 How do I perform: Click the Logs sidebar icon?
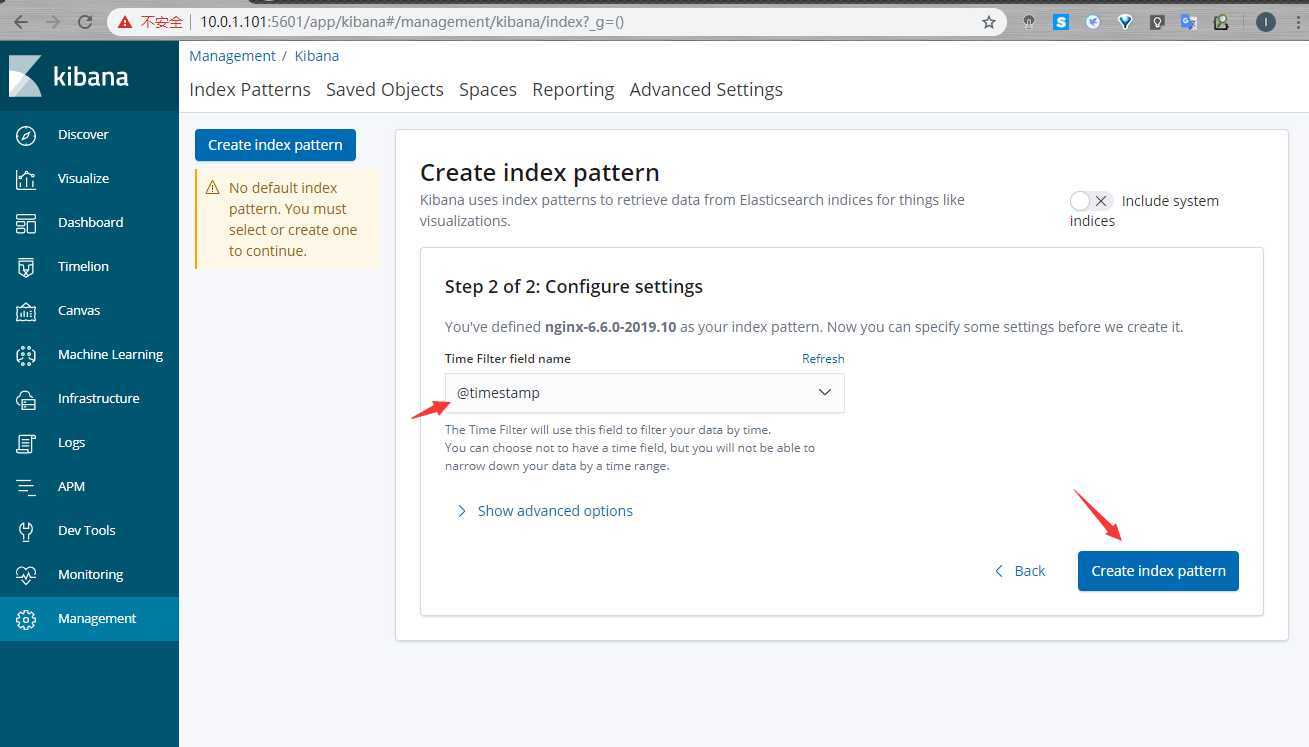[26, 443]
